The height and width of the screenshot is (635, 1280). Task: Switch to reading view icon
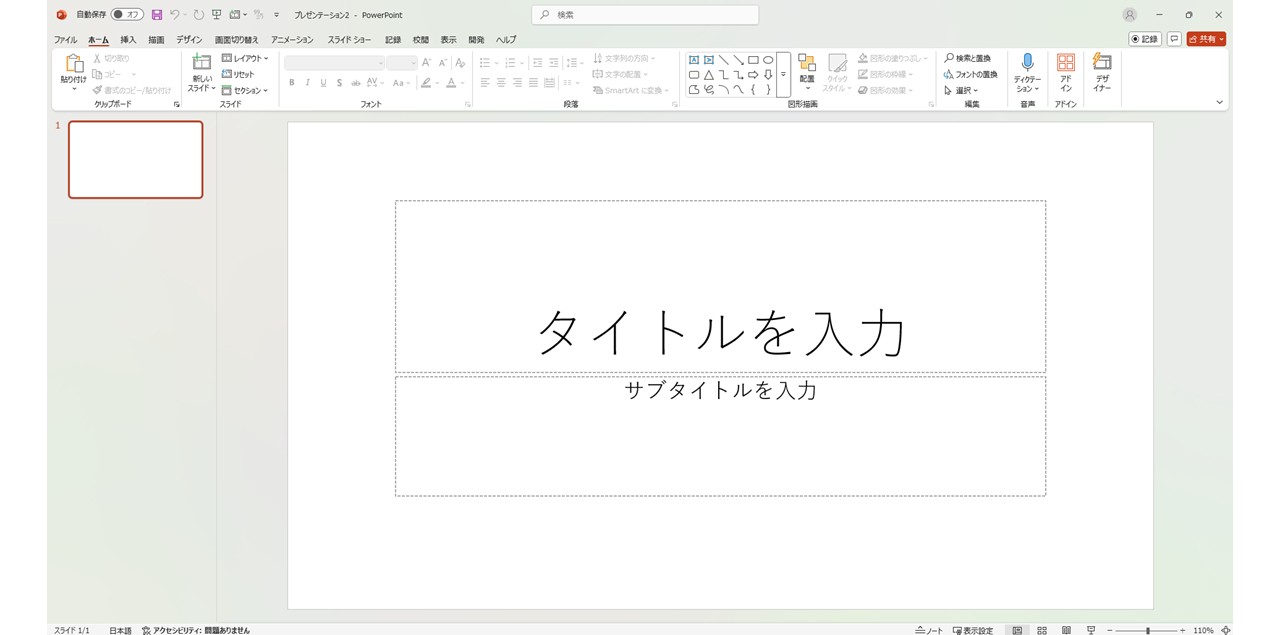point(1066,630)
